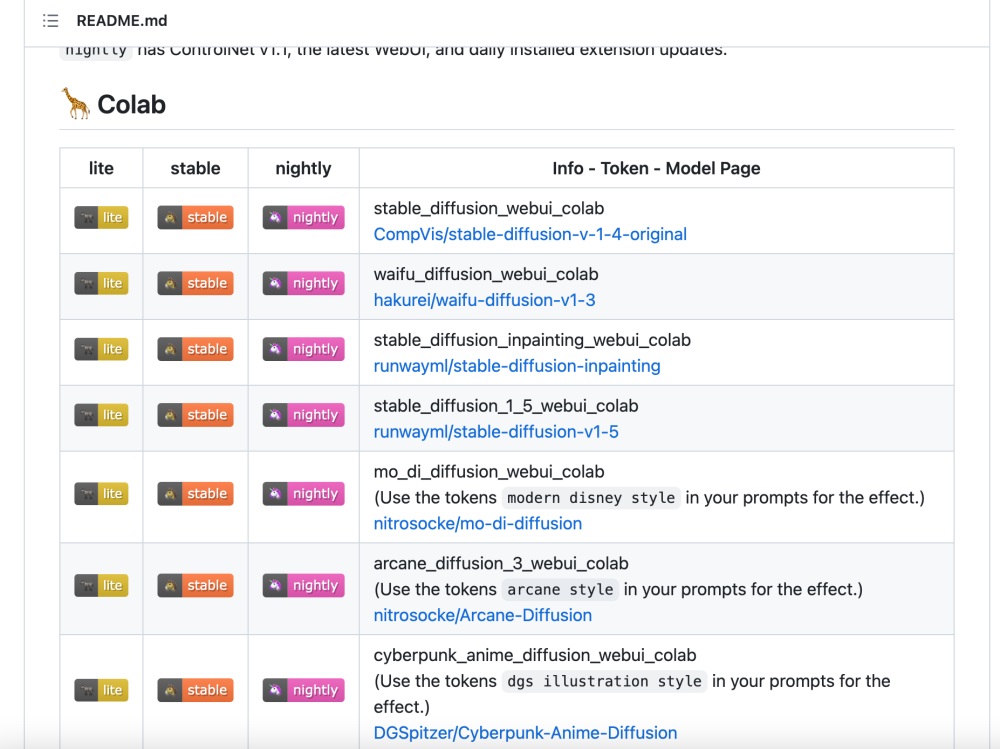Launch nightly badge in arcane_diffusion_3 row

point(303,586)
